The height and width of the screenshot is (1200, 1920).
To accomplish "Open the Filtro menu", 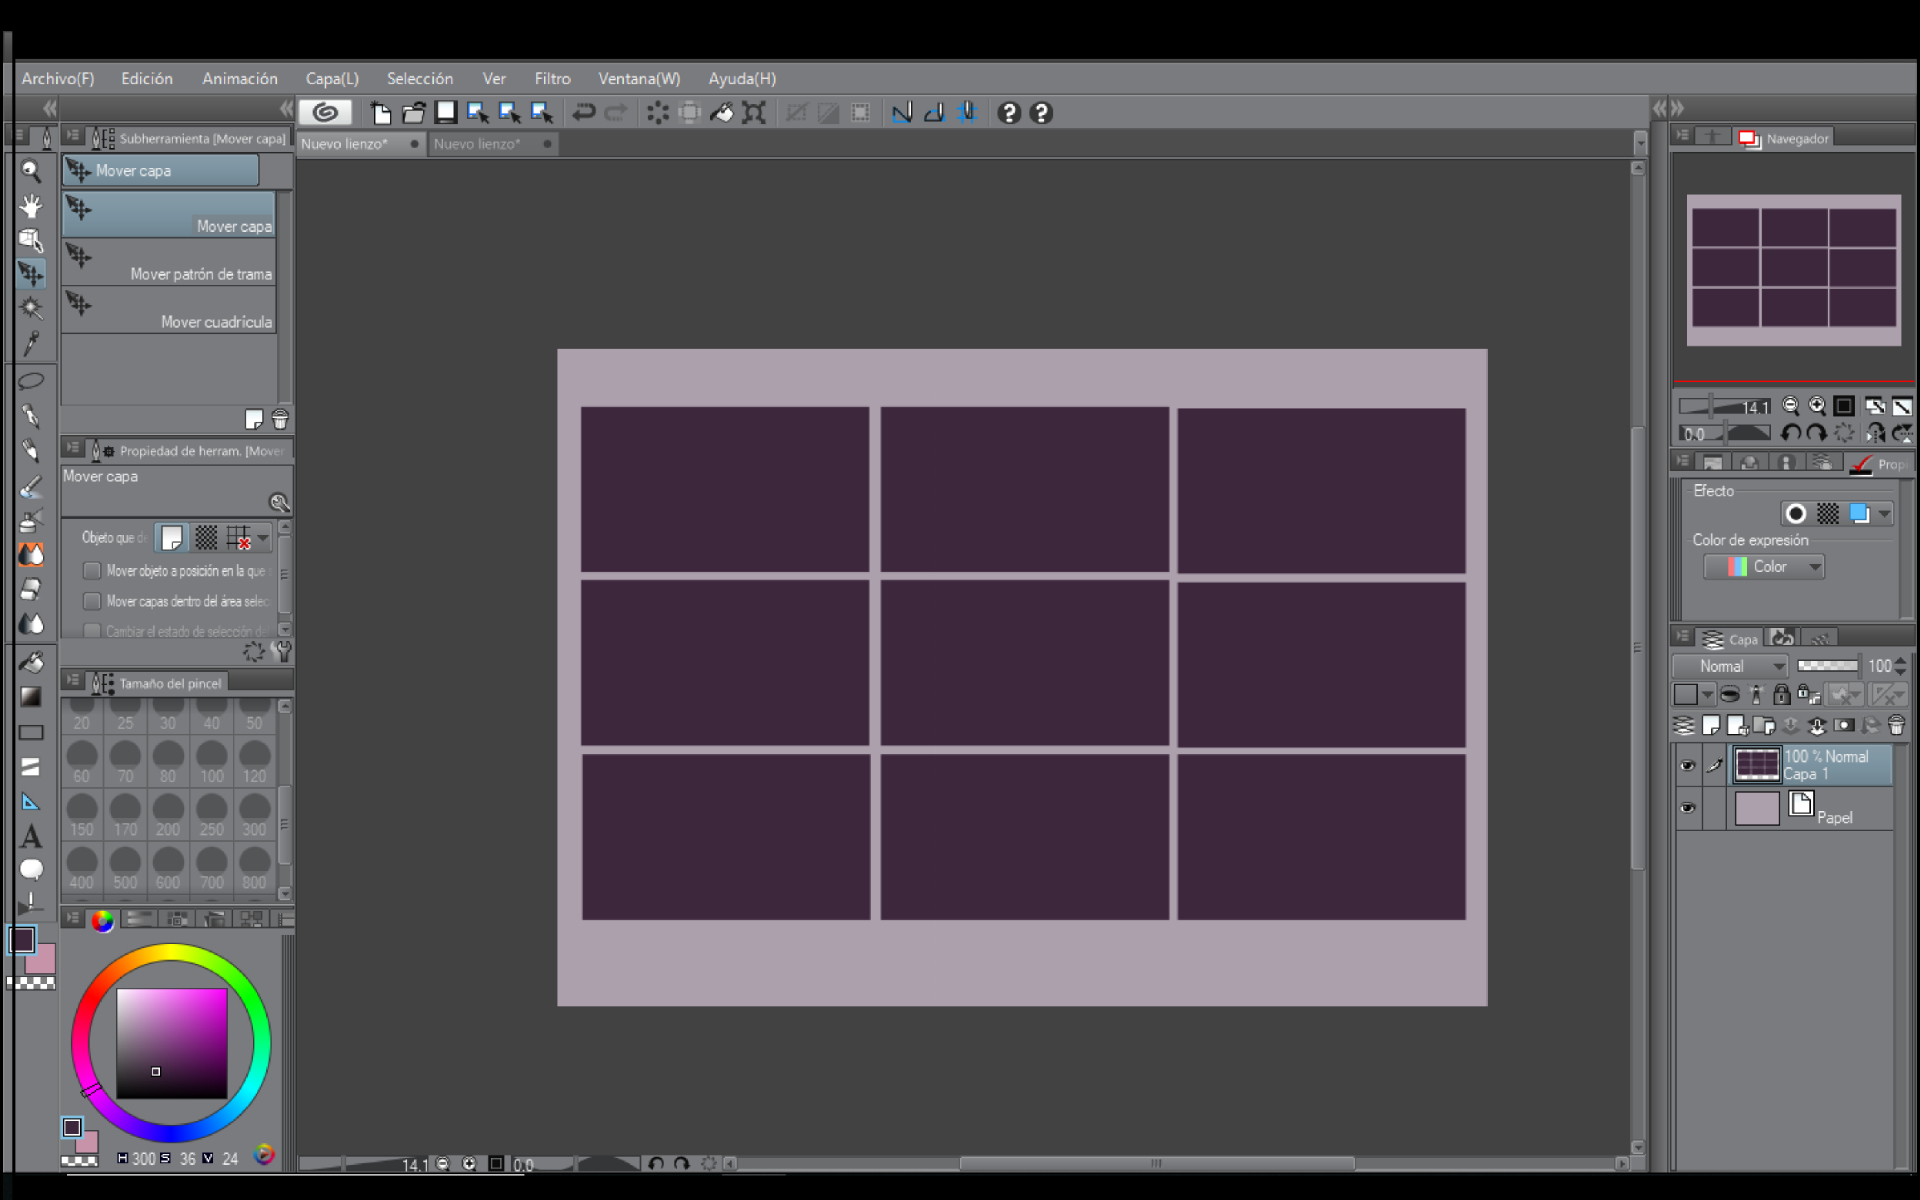I will click(552, 78).
